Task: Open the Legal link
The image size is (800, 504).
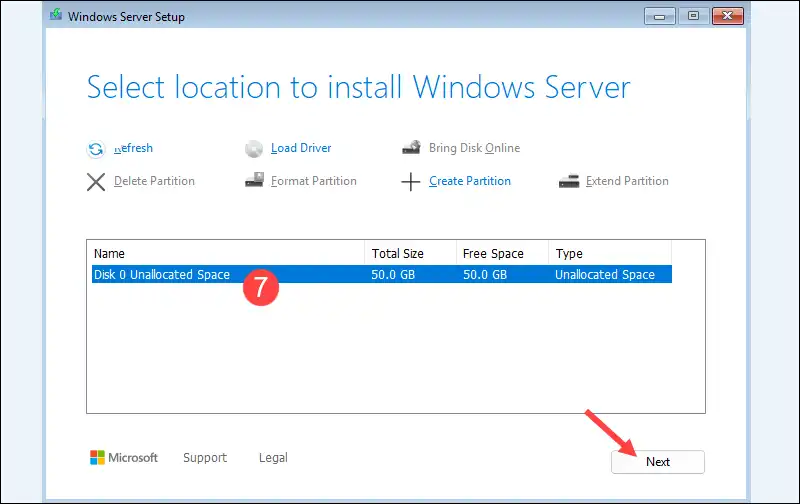Action: point(273,458)
